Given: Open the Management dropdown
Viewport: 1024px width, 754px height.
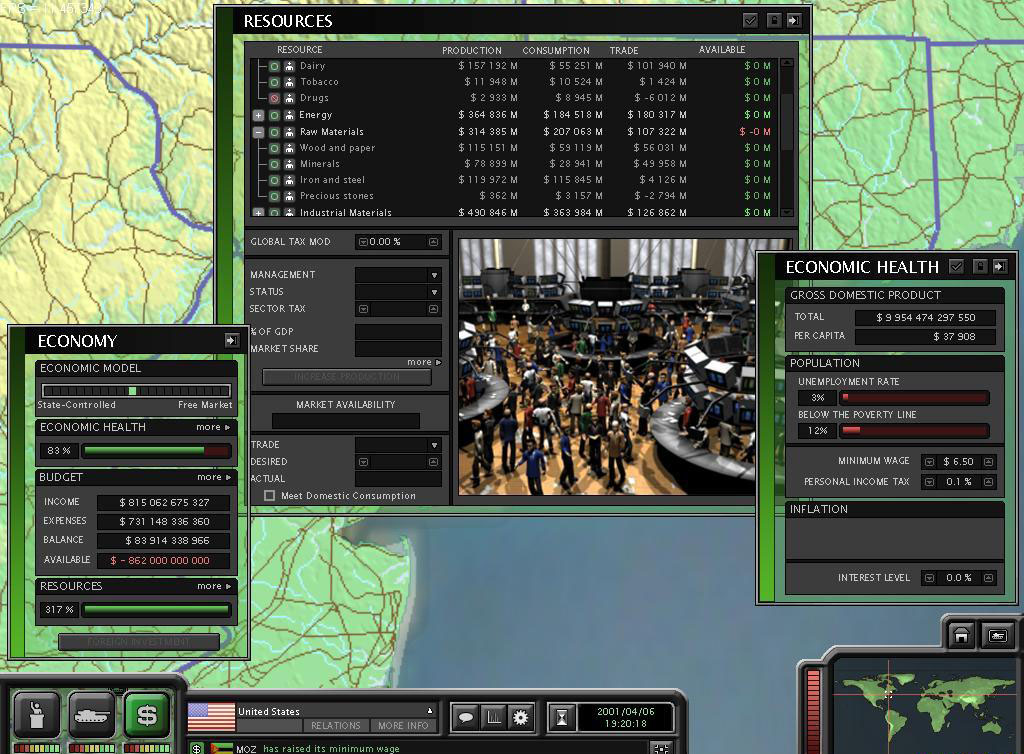Looking at the screenshot, I should [x=434, y=275].
